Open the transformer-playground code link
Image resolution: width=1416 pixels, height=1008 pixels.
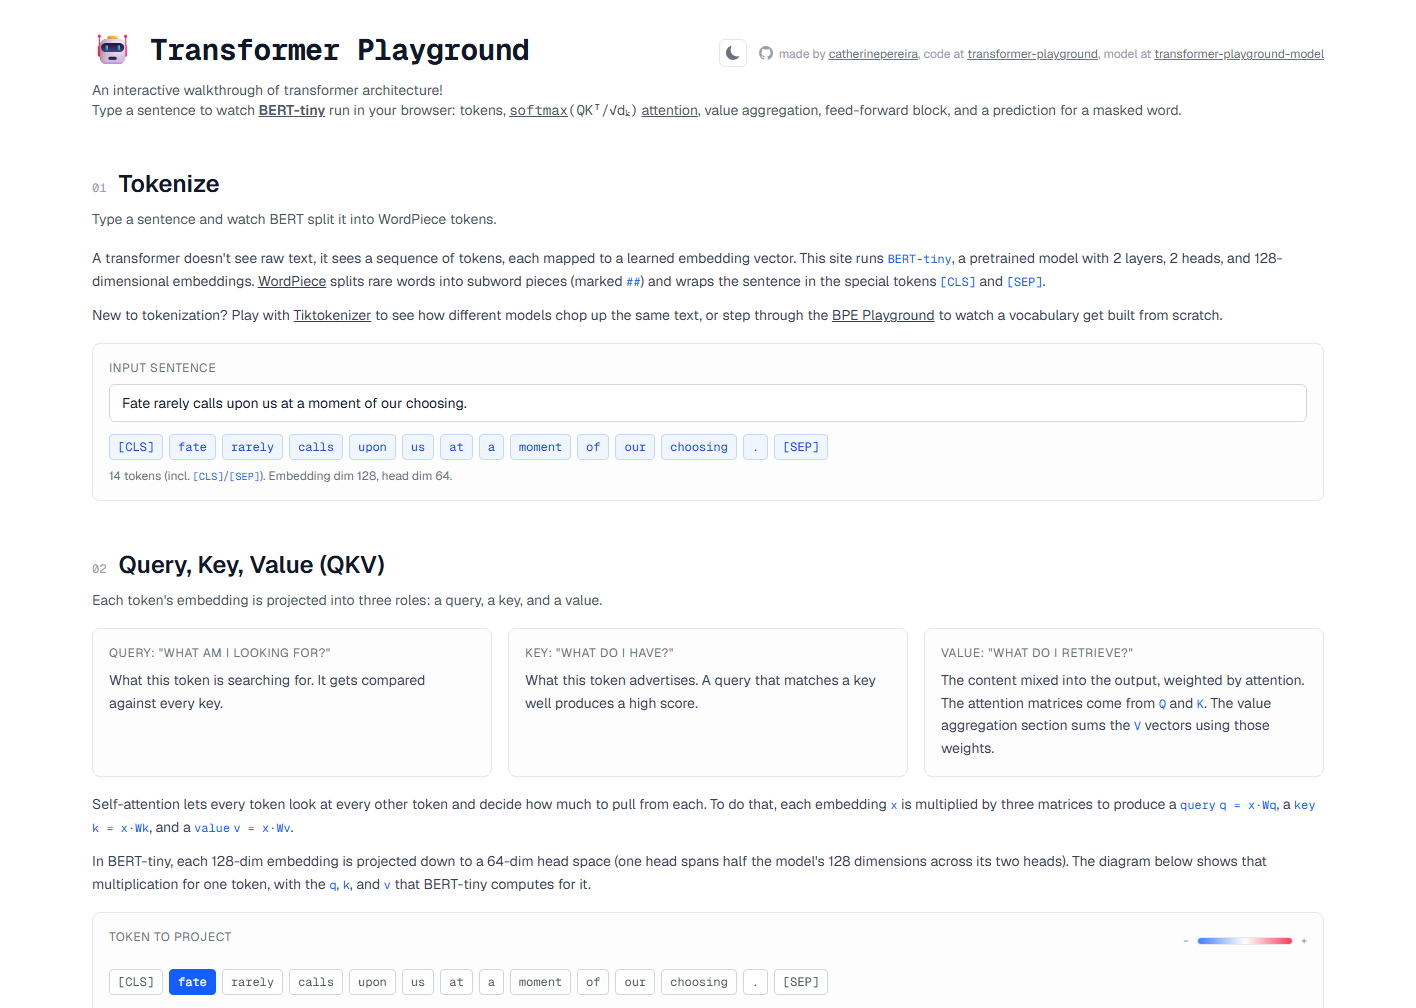click(1032, 54)
